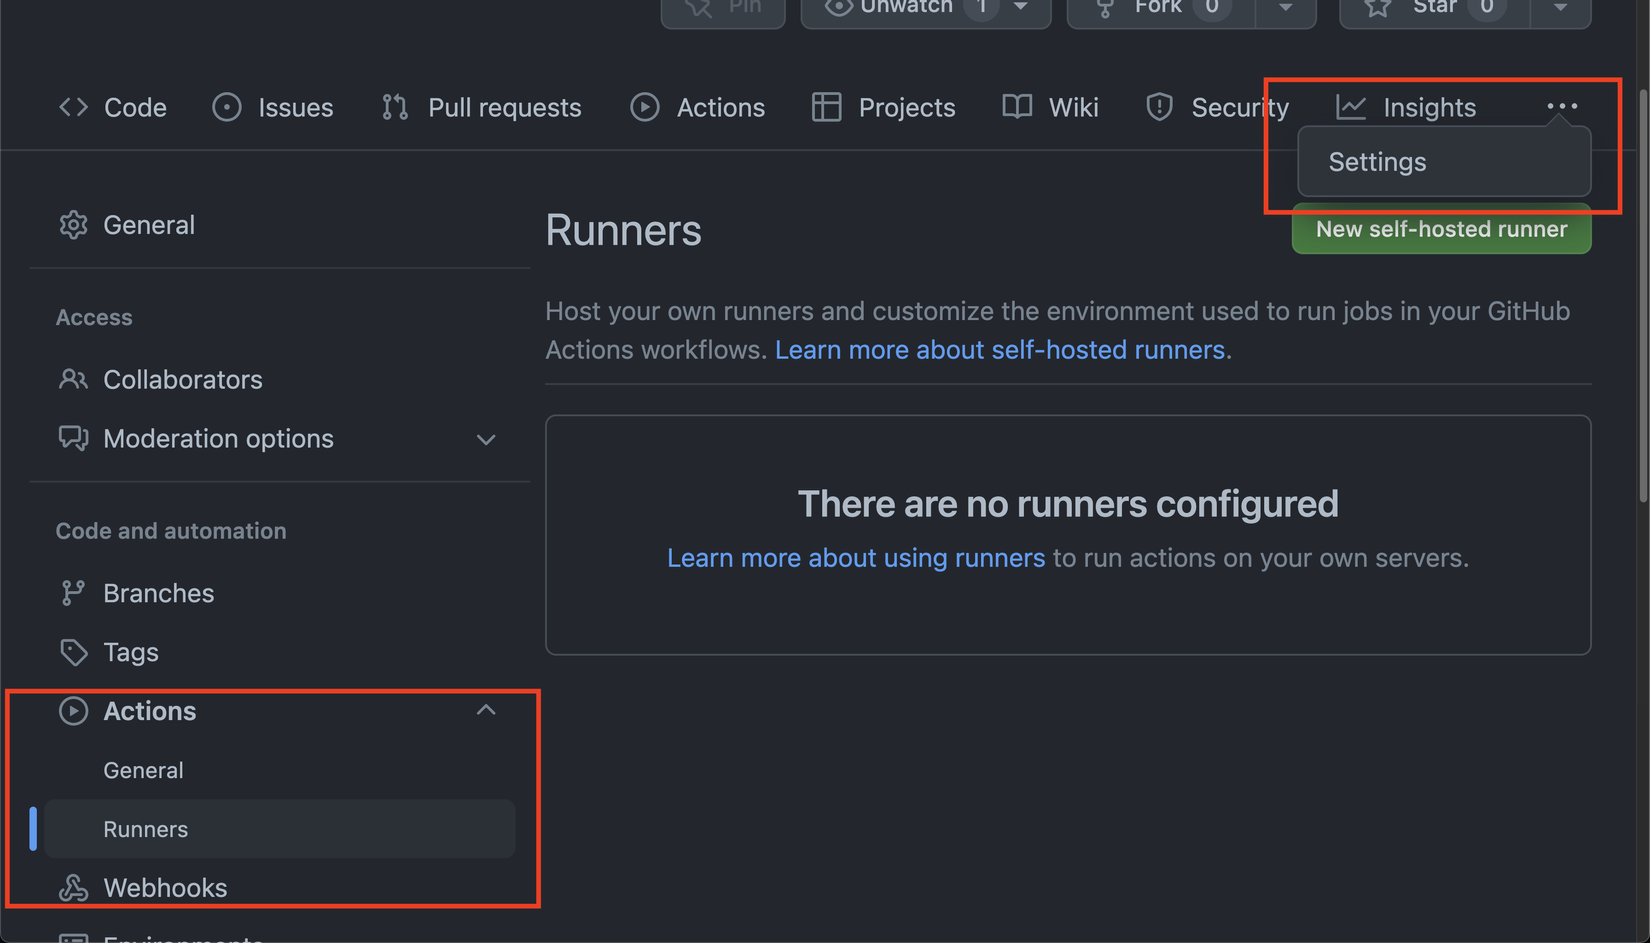Click the Security shield icon
Viewport: 1650px width, 943px height.
pyautogui.click(x=1159, y=107)
